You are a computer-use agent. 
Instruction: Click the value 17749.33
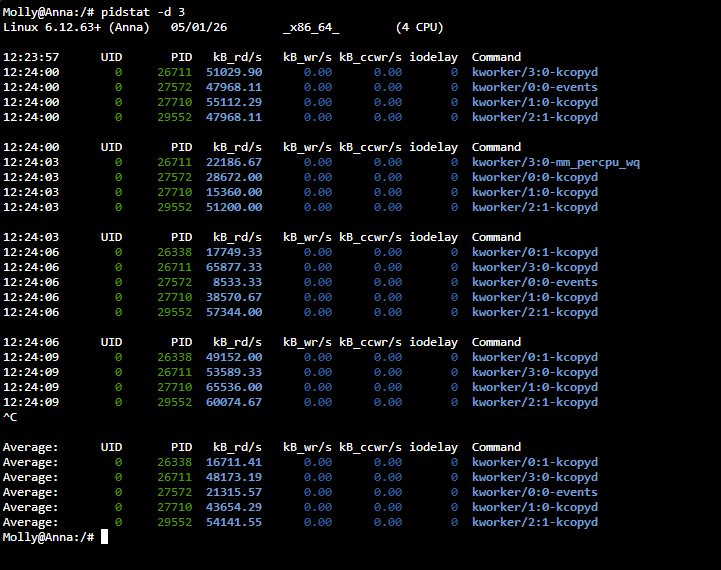[234, 252]
